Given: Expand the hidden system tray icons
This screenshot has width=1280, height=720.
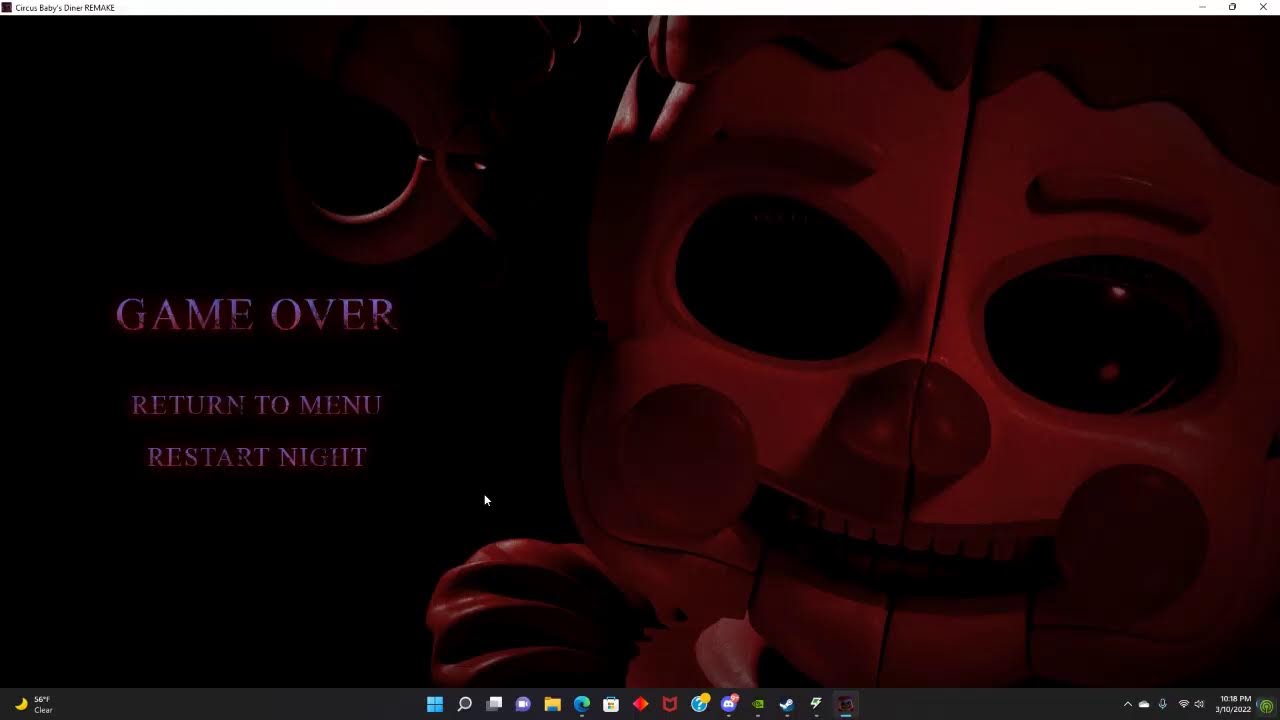Looking at the screenshot, I should click(x=1128, y=705).
